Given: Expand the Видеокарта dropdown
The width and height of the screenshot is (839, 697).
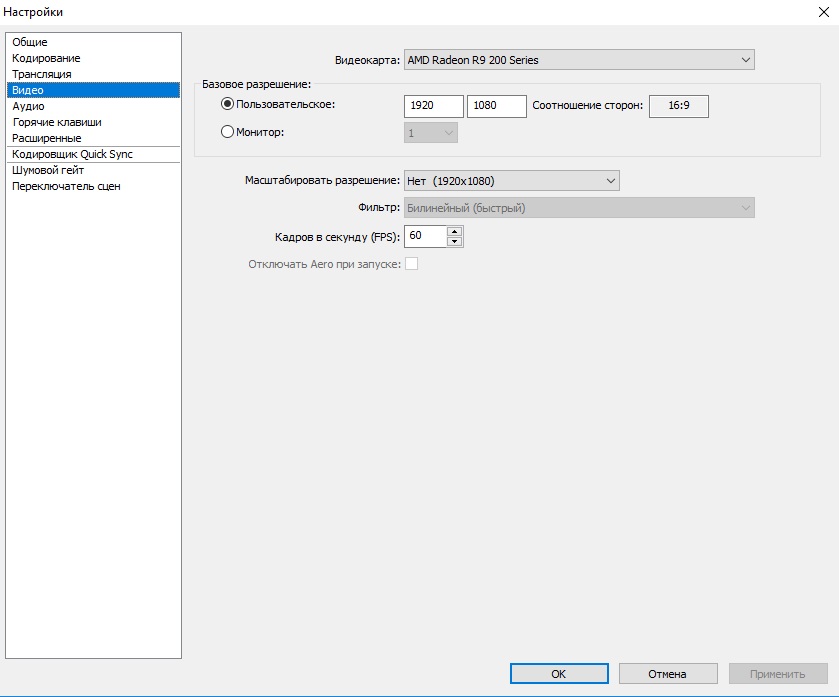Looking at the screenshot, I should pyautogui.click(x=579, y=60).
